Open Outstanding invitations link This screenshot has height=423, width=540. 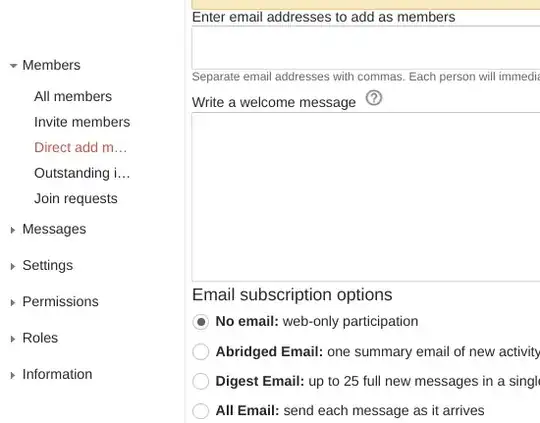pyautogui.click(x=82, y=173)
